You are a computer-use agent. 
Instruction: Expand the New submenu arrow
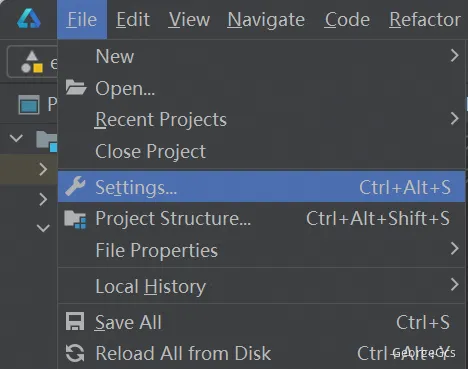[x=455, y=55]
